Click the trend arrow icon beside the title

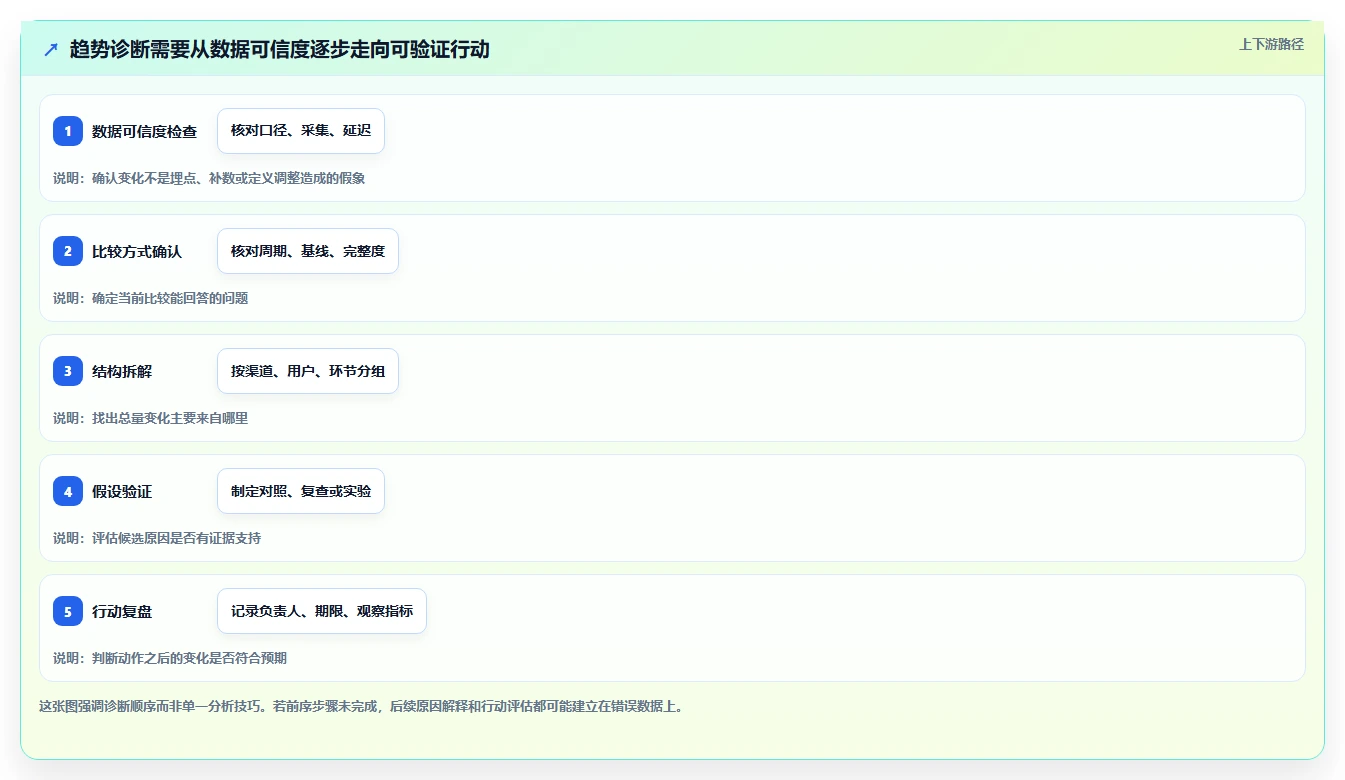coord(51,49)
